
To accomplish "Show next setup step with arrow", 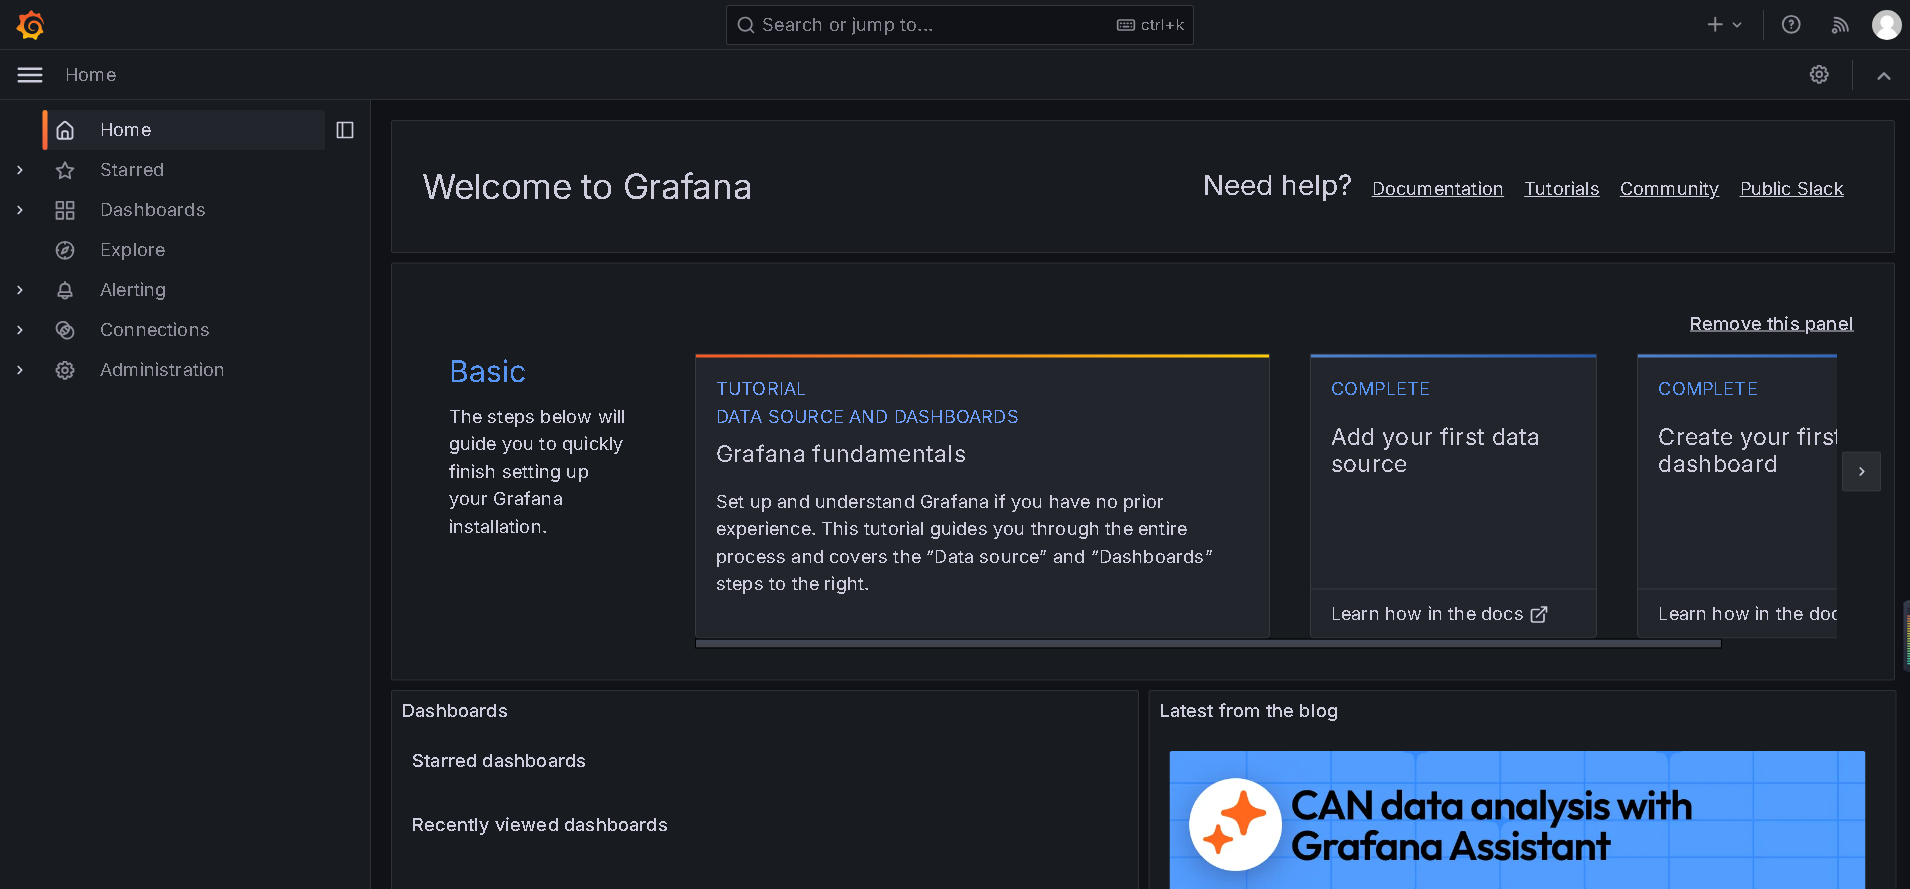I will tap(1861, 471).
